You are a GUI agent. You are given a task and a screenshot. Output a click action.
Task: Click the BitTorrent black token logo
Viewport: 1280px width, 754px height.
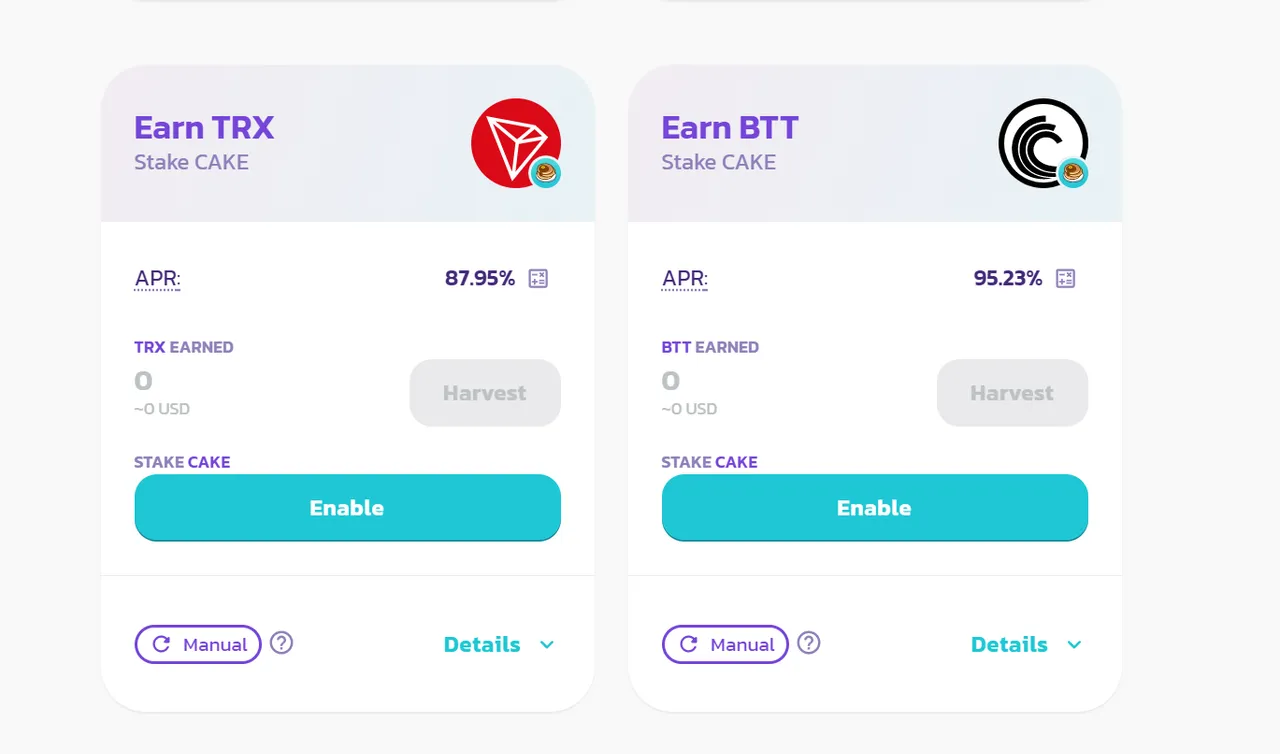click(1042, 143)
